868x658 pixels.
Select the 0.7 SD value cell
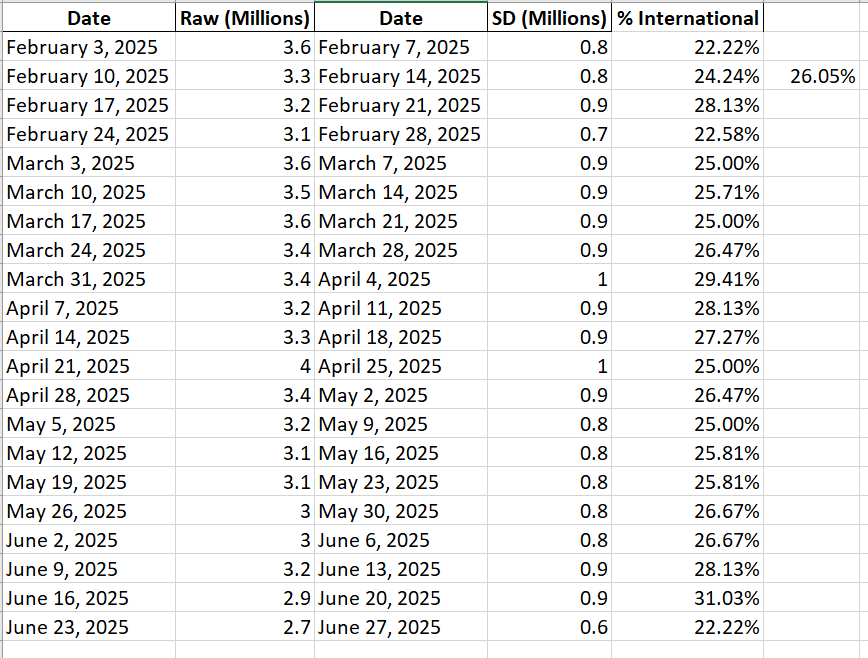pyautogui.click(x=549, y=134)
